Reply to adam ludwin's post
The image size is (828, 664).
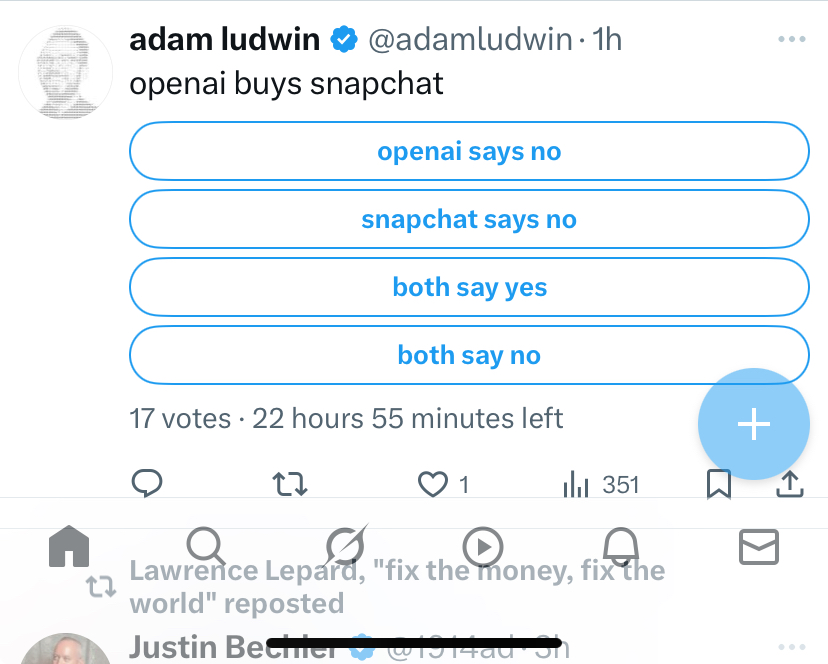(147, 485)
